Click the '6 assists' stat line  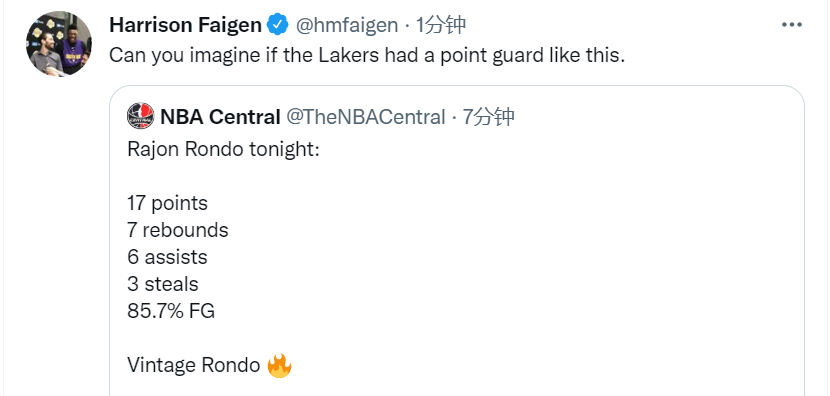(167, 257)
